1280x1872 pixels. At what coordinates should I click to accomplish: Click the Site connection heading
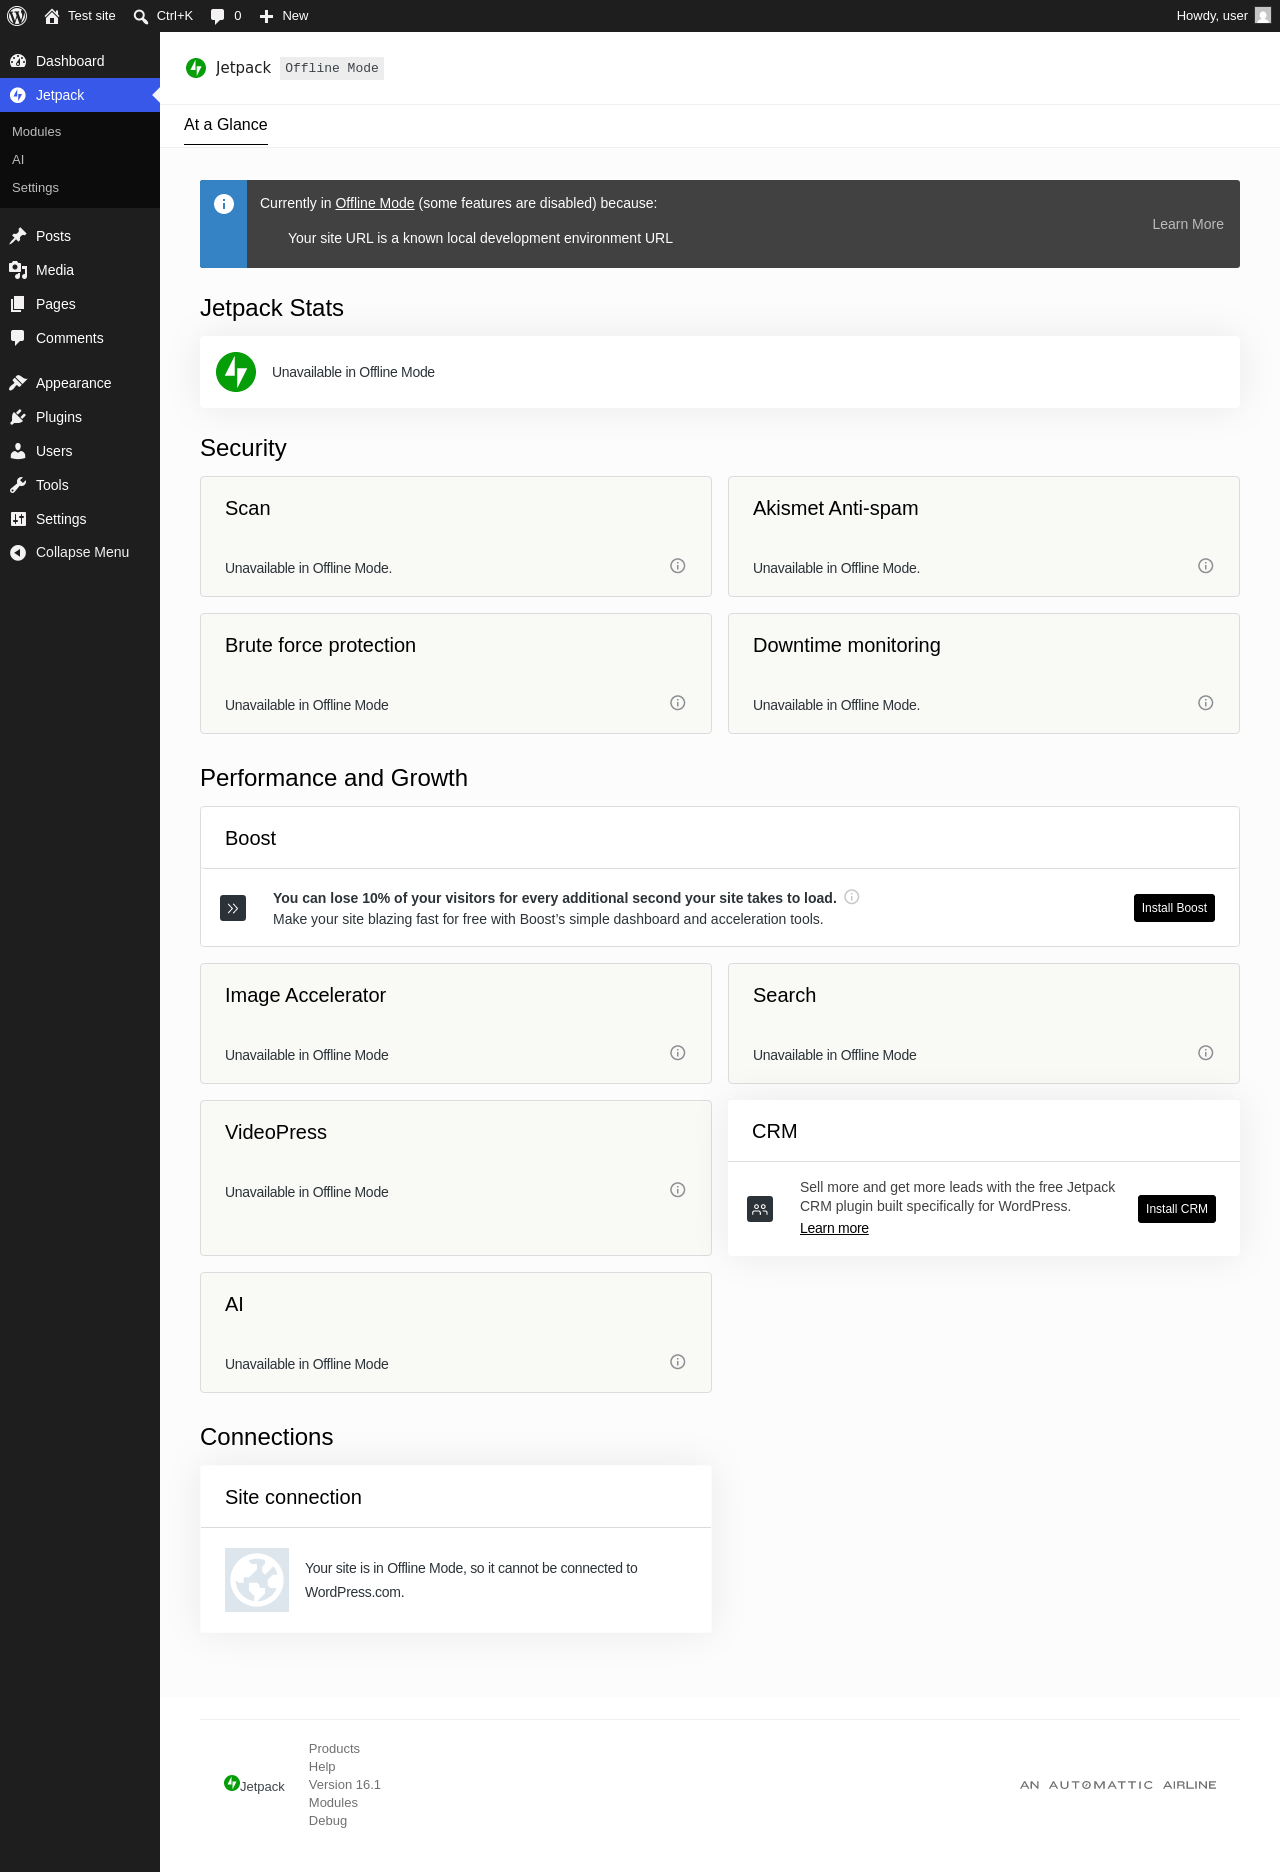coord(293,1497)
